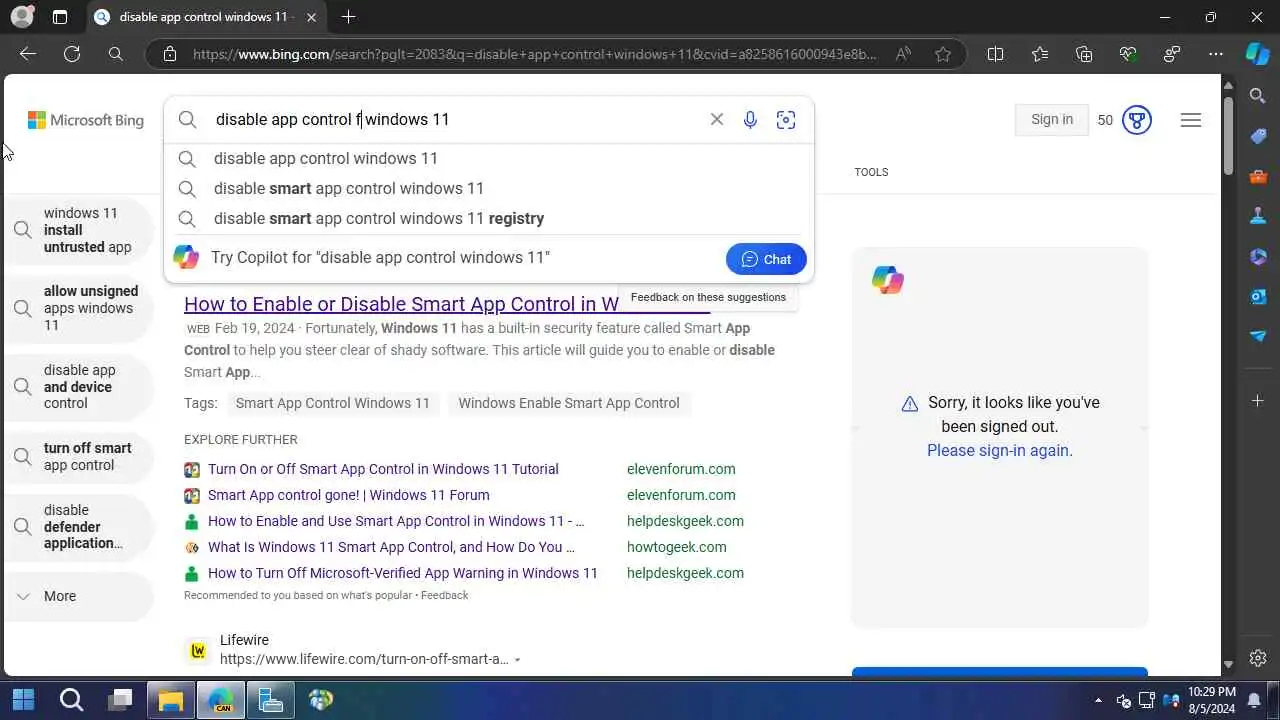Open the TOOLS search option
Image resolution: width=1280 pixels, height=720 pixels.
click(x=871, y=172)
